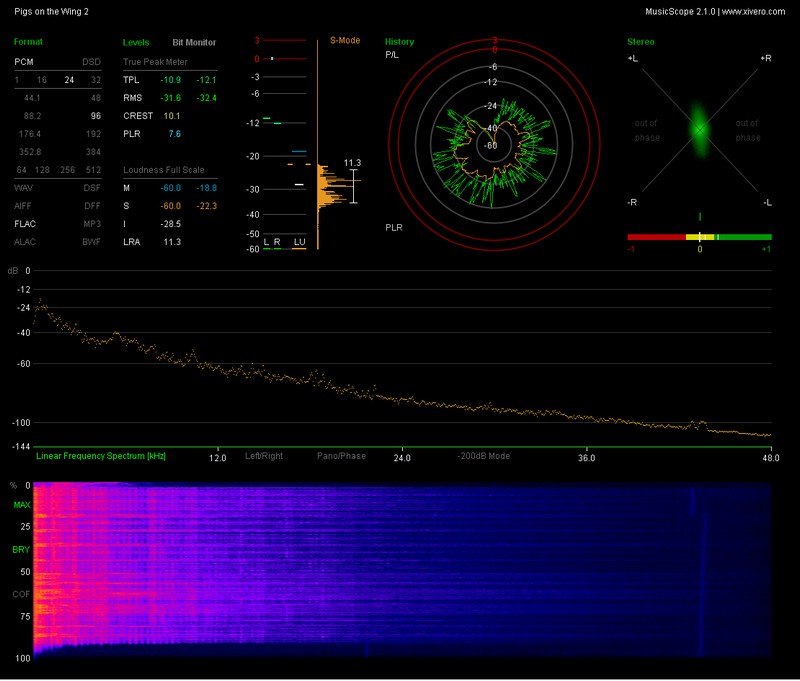Click the stereo correlation balance bar
The image size is (800, 681).
[x=699, y=237]
